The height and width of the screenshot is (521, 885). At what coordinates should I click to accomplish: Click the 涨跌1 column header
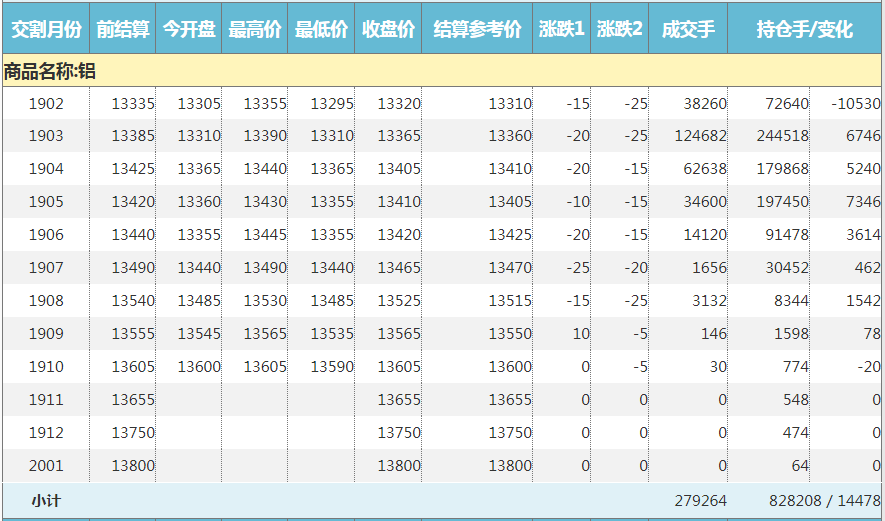coord(561,29)
